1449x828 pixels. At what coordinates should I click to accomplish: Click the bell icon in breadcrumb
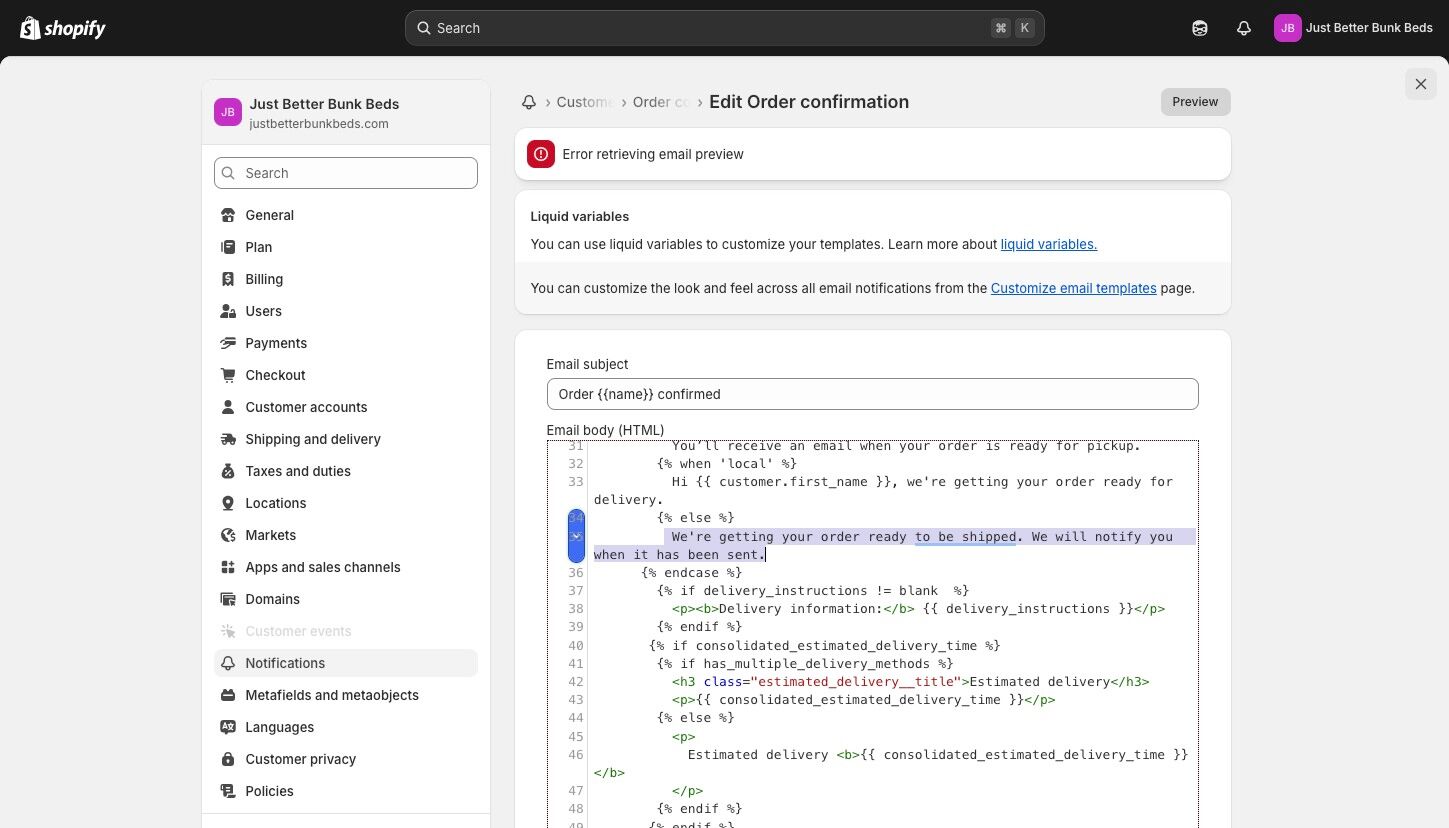(529, 102)
